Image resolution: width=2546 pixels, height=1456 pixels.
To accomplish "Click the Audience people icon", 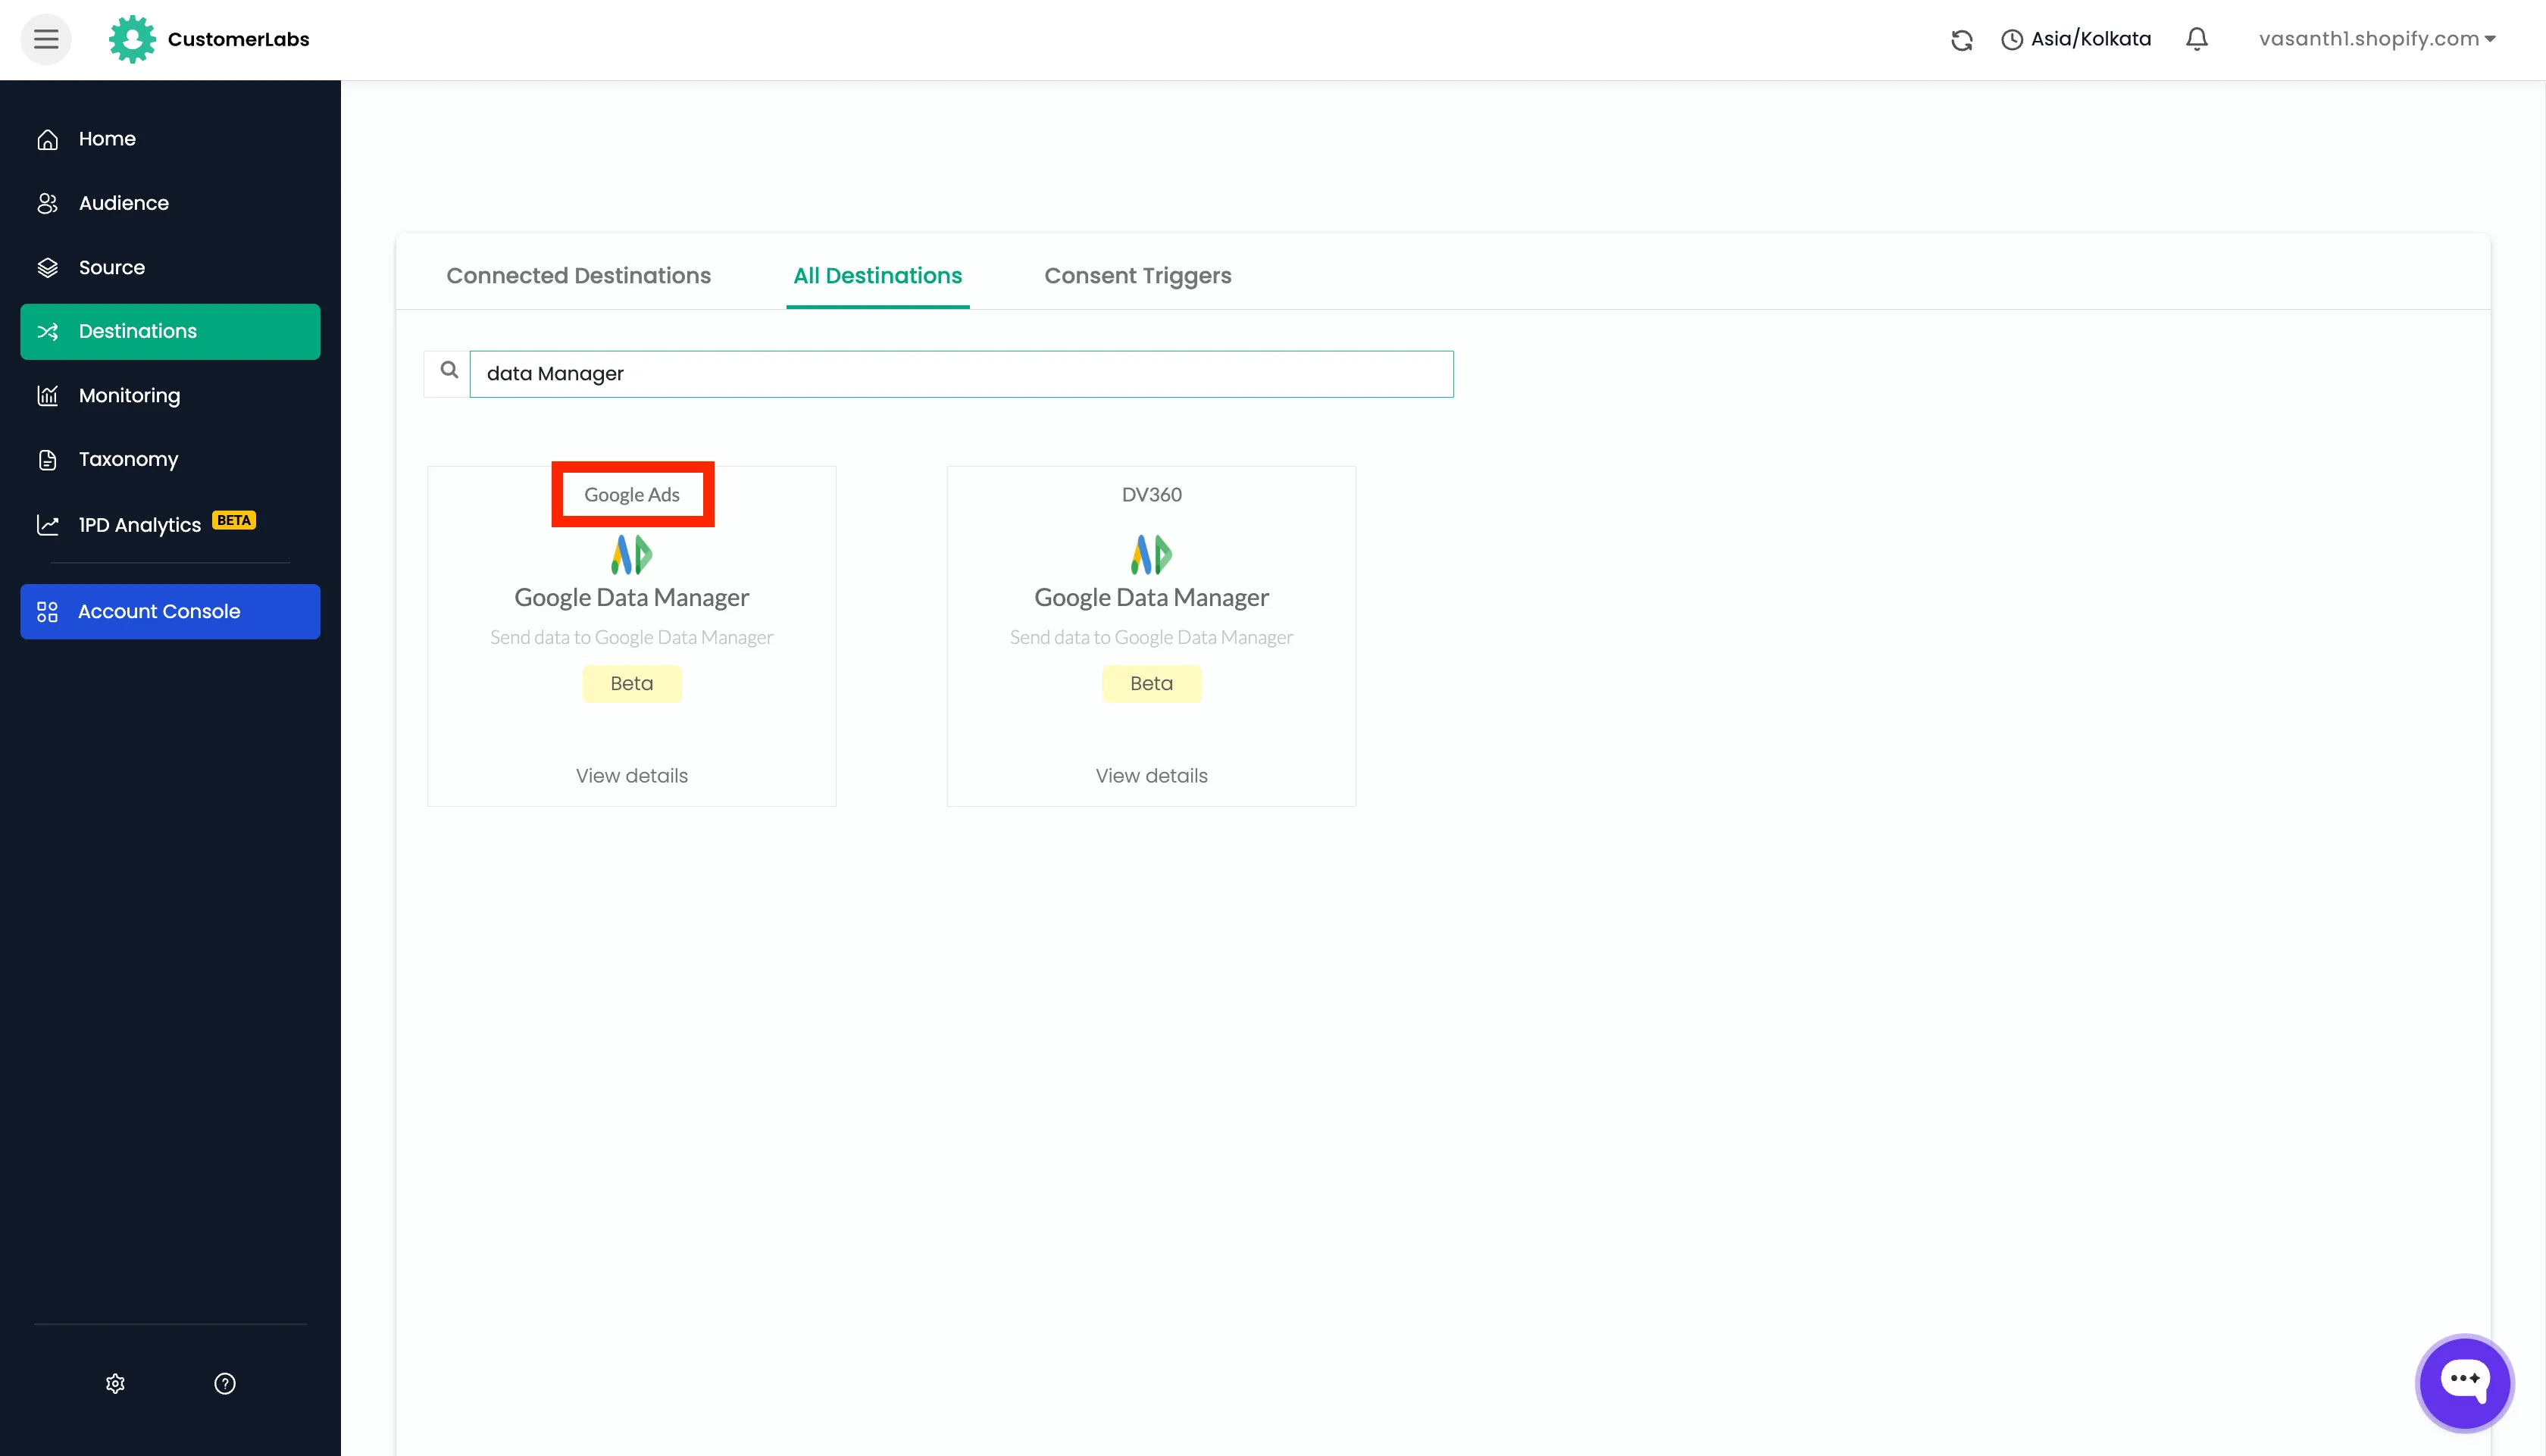I will tap(47, 204).
